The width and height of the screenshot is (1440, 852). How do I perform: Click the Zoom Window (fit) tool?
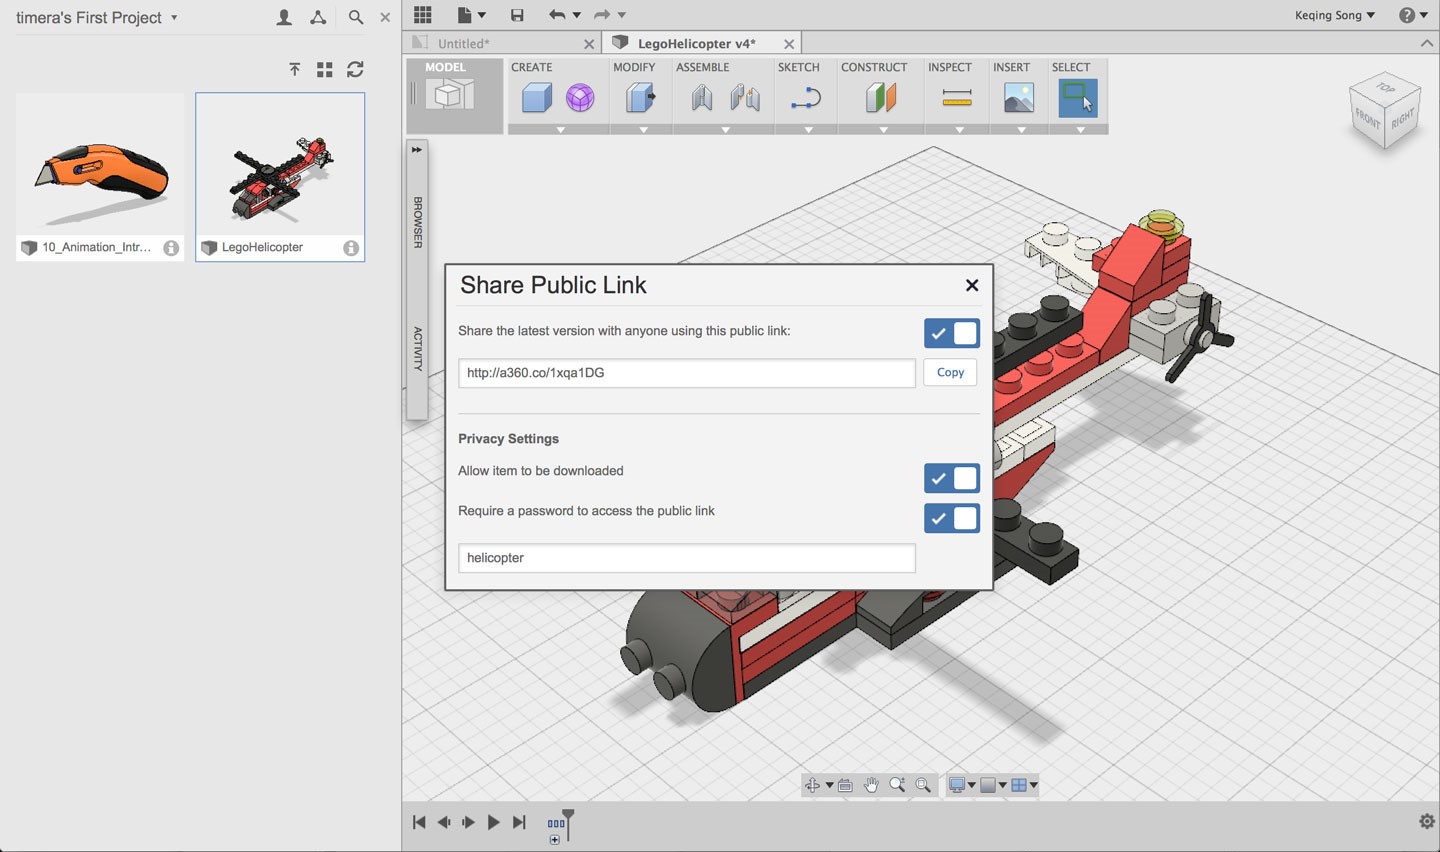click(x=923, y=785)
